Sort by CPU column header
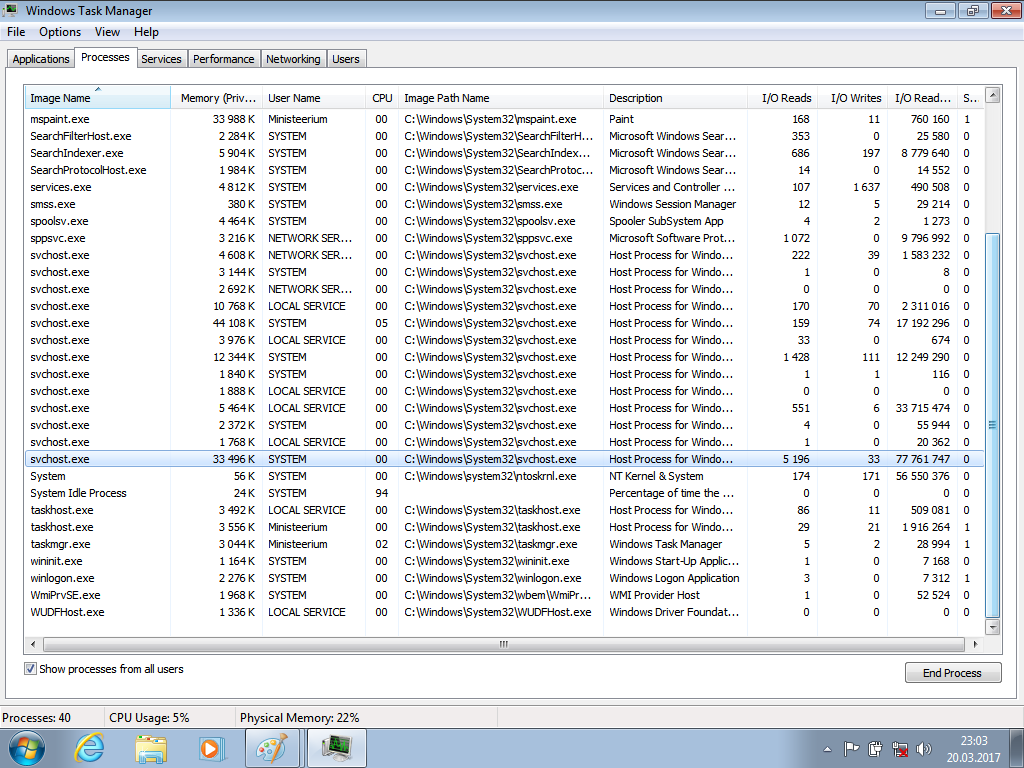This screenshot has height=768, width=1024. (x=382, y=98)
